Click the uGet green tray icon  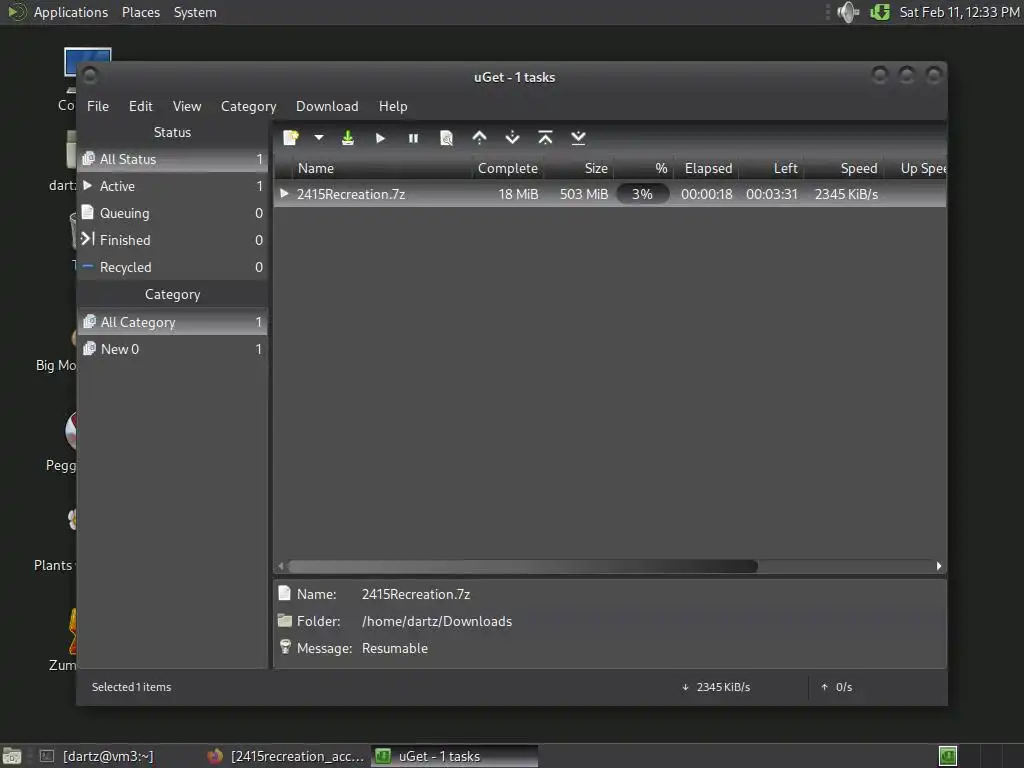coord(880,12)
